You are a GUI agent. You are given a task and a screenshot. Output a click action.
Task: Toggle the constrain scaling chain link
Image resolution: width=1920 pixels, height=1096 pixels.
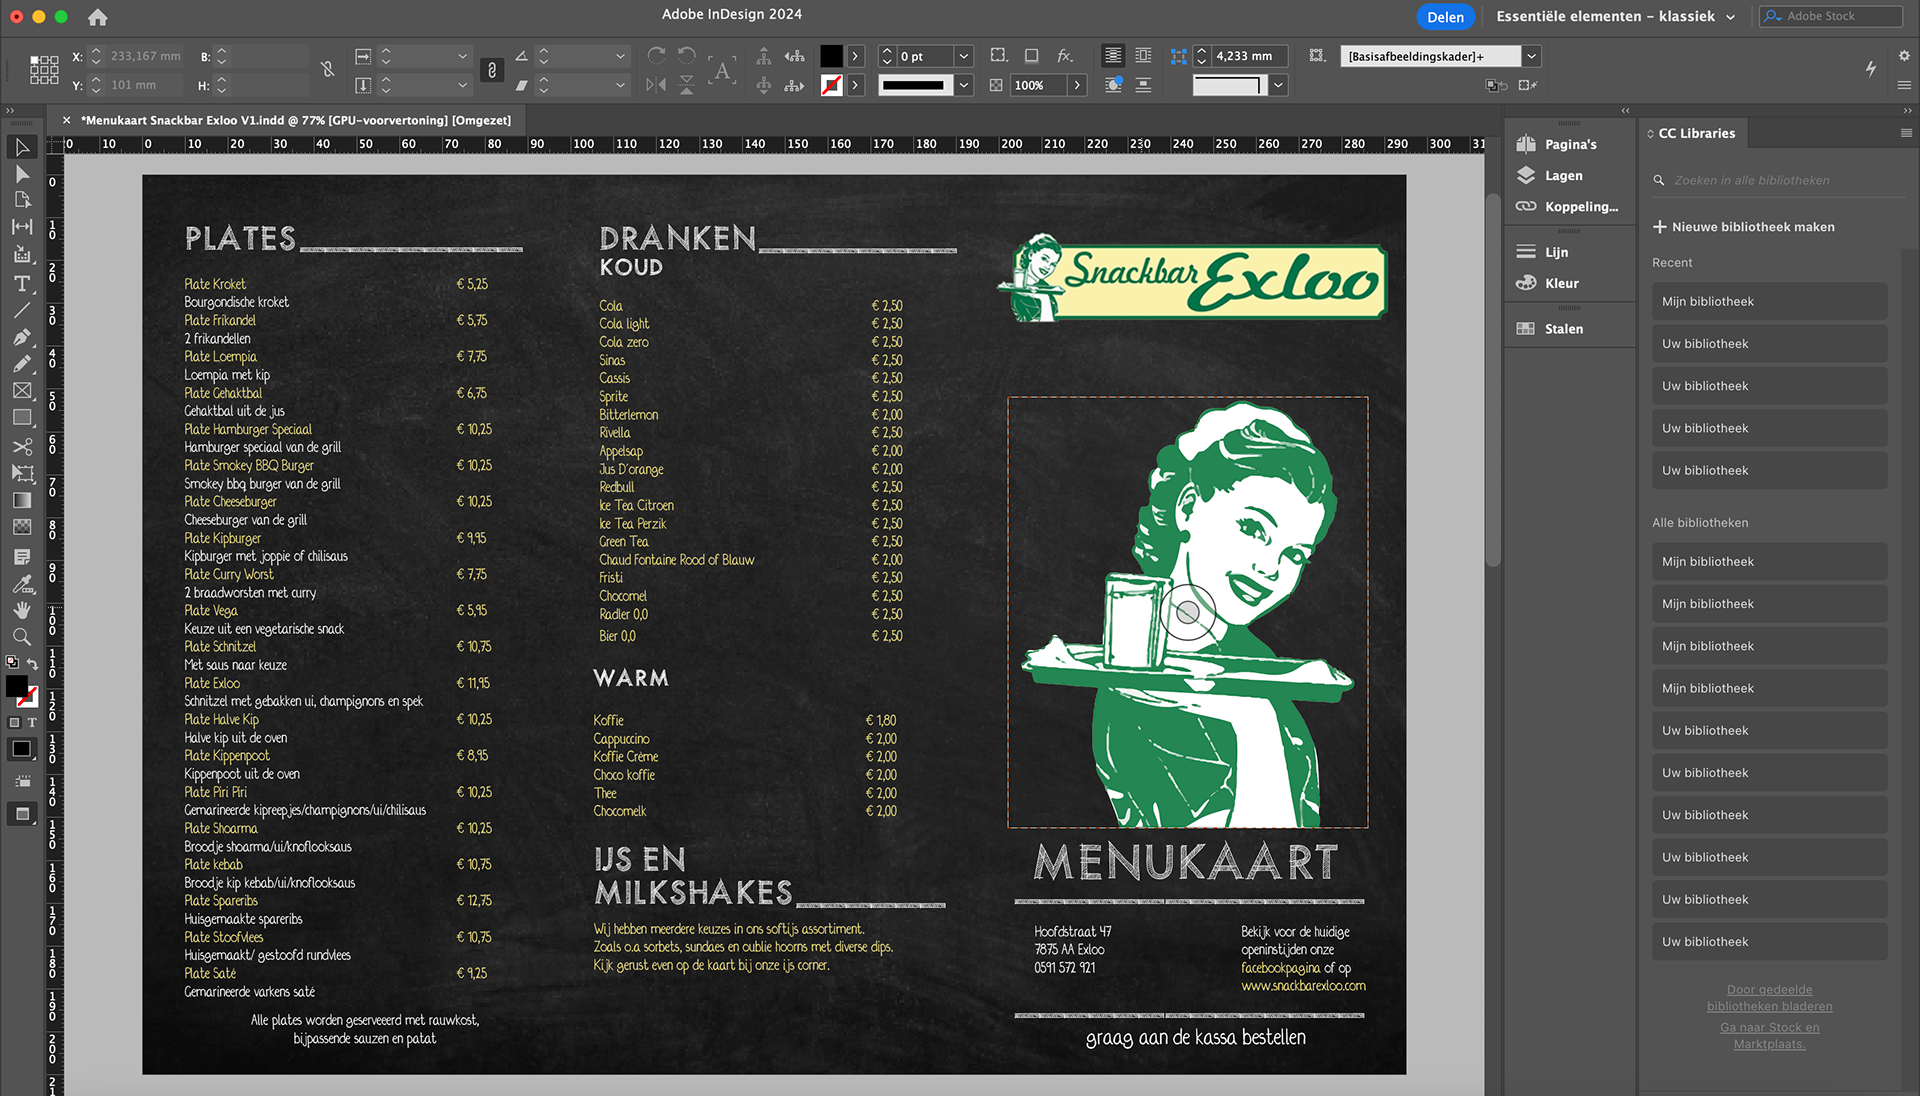[491, 70]
